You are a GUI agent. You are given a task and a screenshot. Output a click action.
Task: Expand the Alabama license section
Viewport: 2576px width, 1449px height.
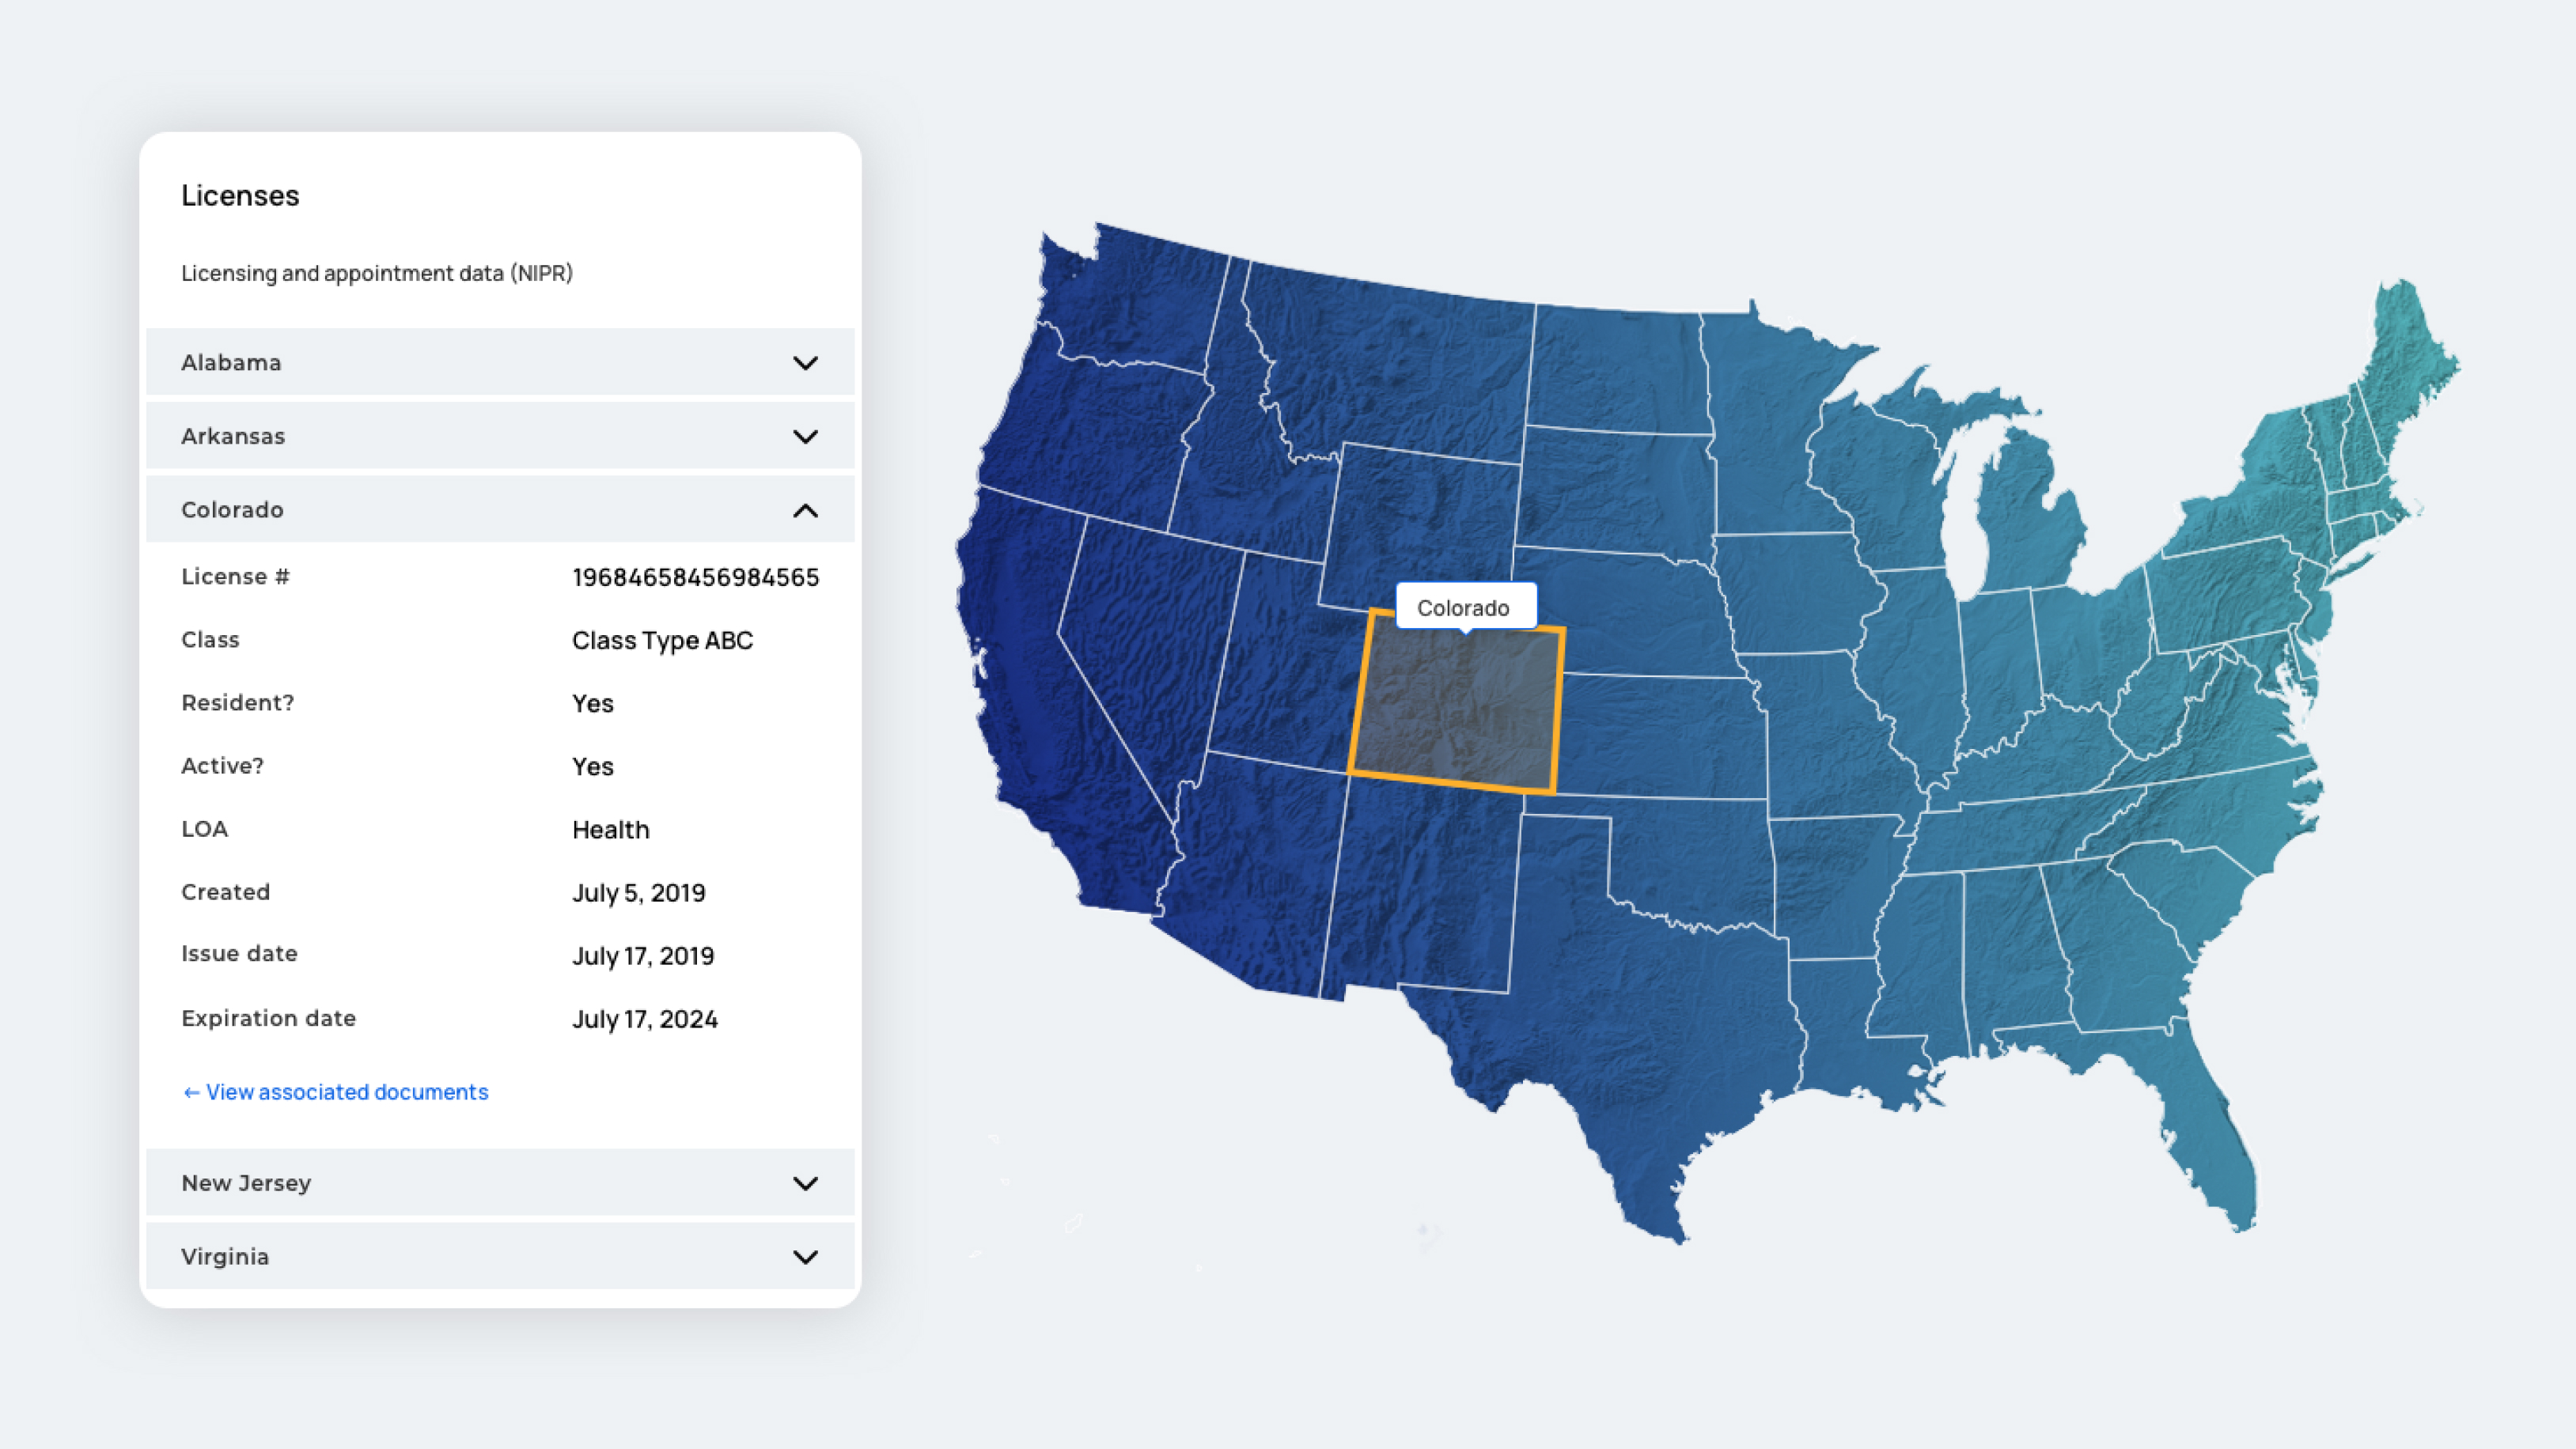tap(500, 362)
